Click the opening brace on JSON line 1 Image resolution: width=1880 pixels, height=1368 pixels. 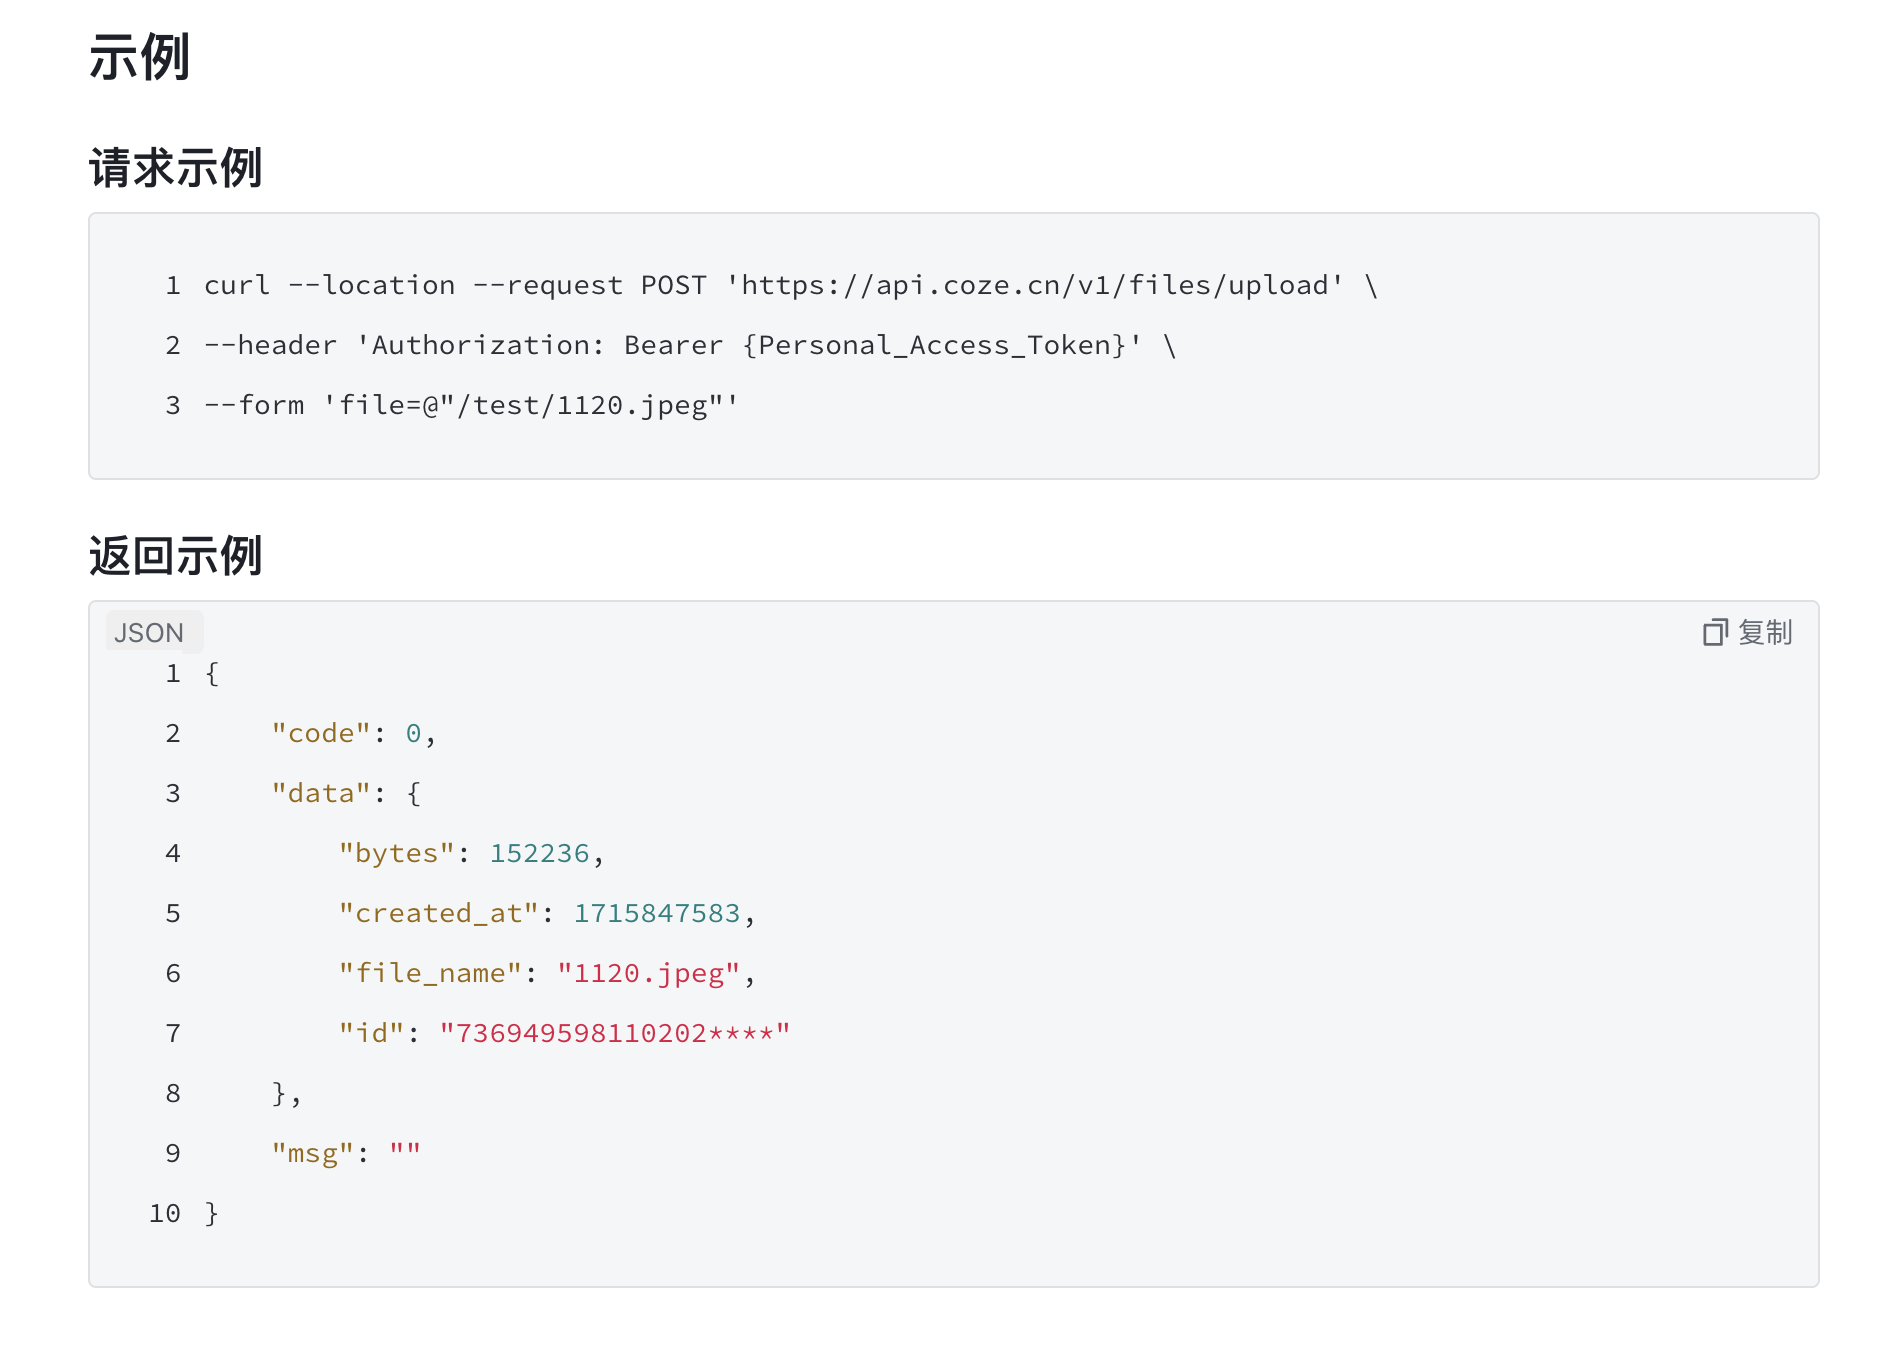click(x=212, y=674)
